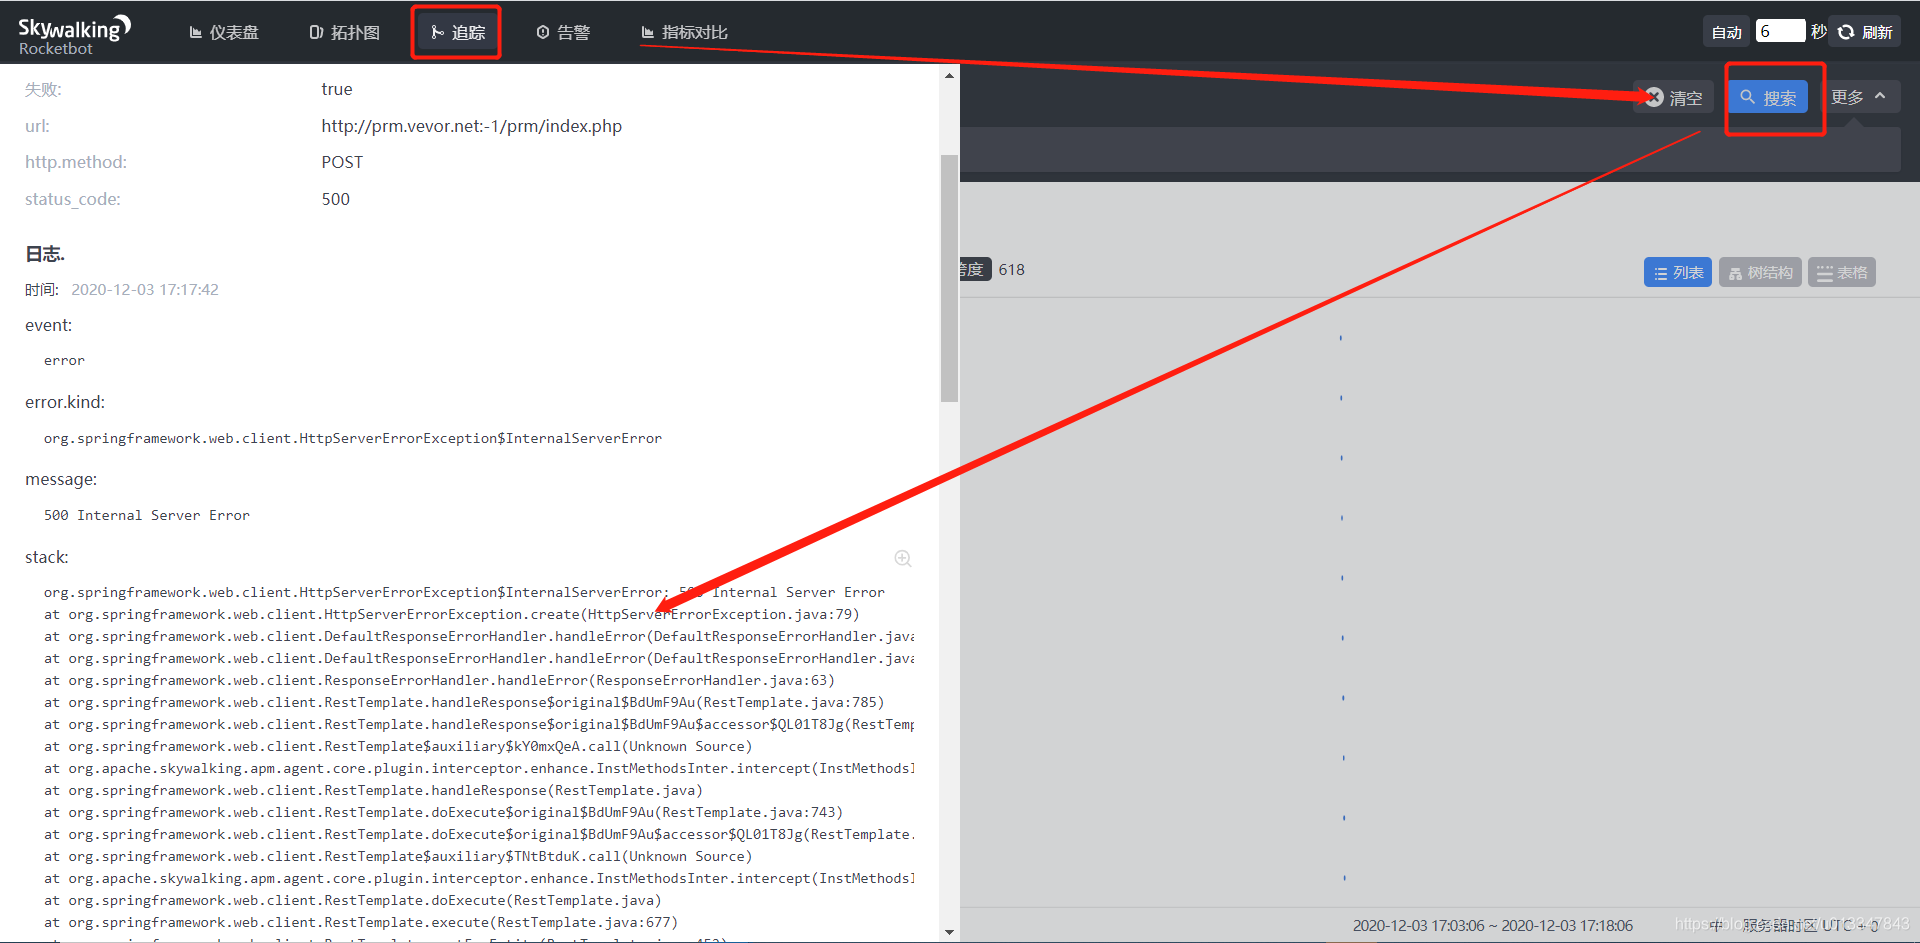Click the scrollbar down arrow
Viewport: 1920px width, 943px height.
tap(949, 932)
